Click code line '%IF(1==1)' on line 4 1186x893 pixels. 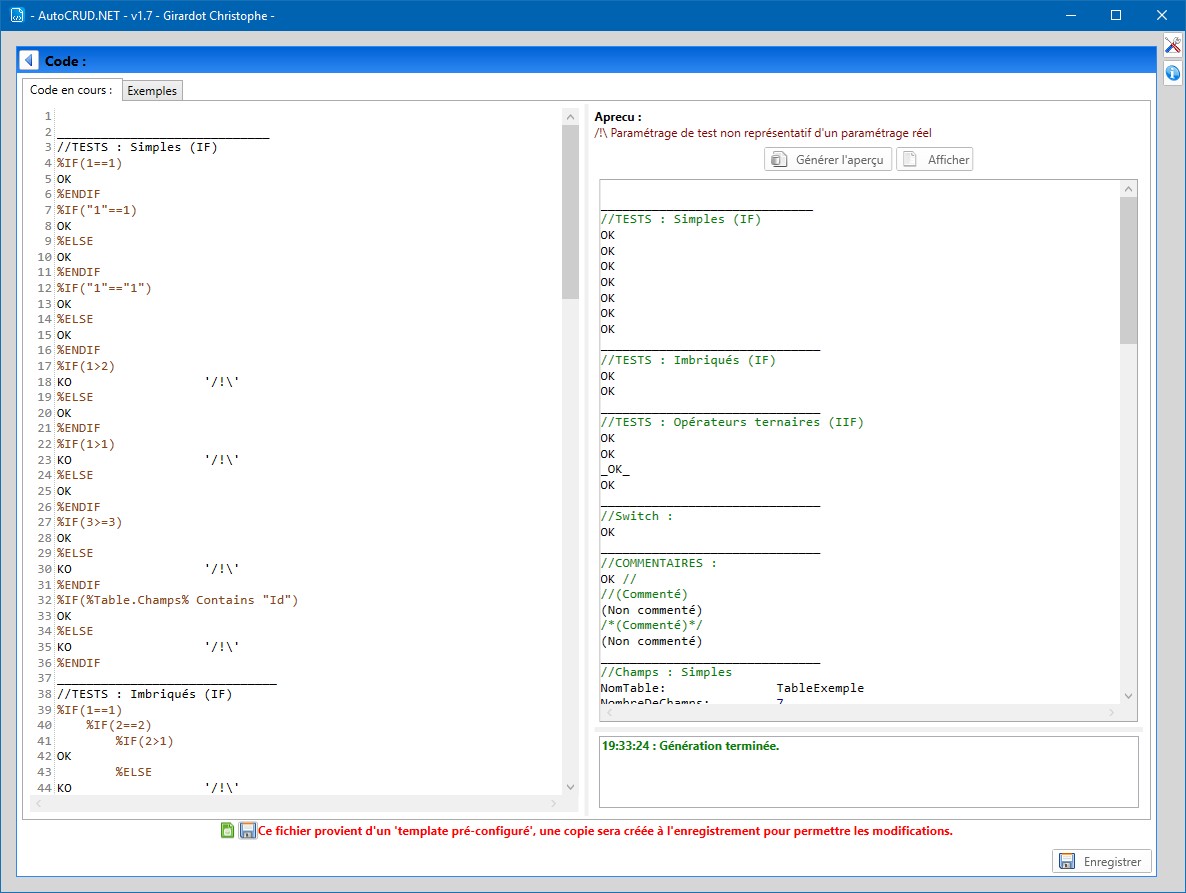(89, 163)
